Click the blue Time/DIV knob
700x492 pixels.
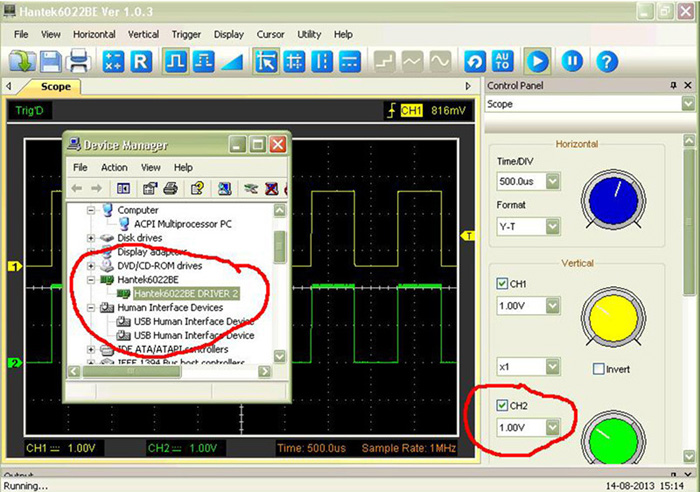click(613, 201)
